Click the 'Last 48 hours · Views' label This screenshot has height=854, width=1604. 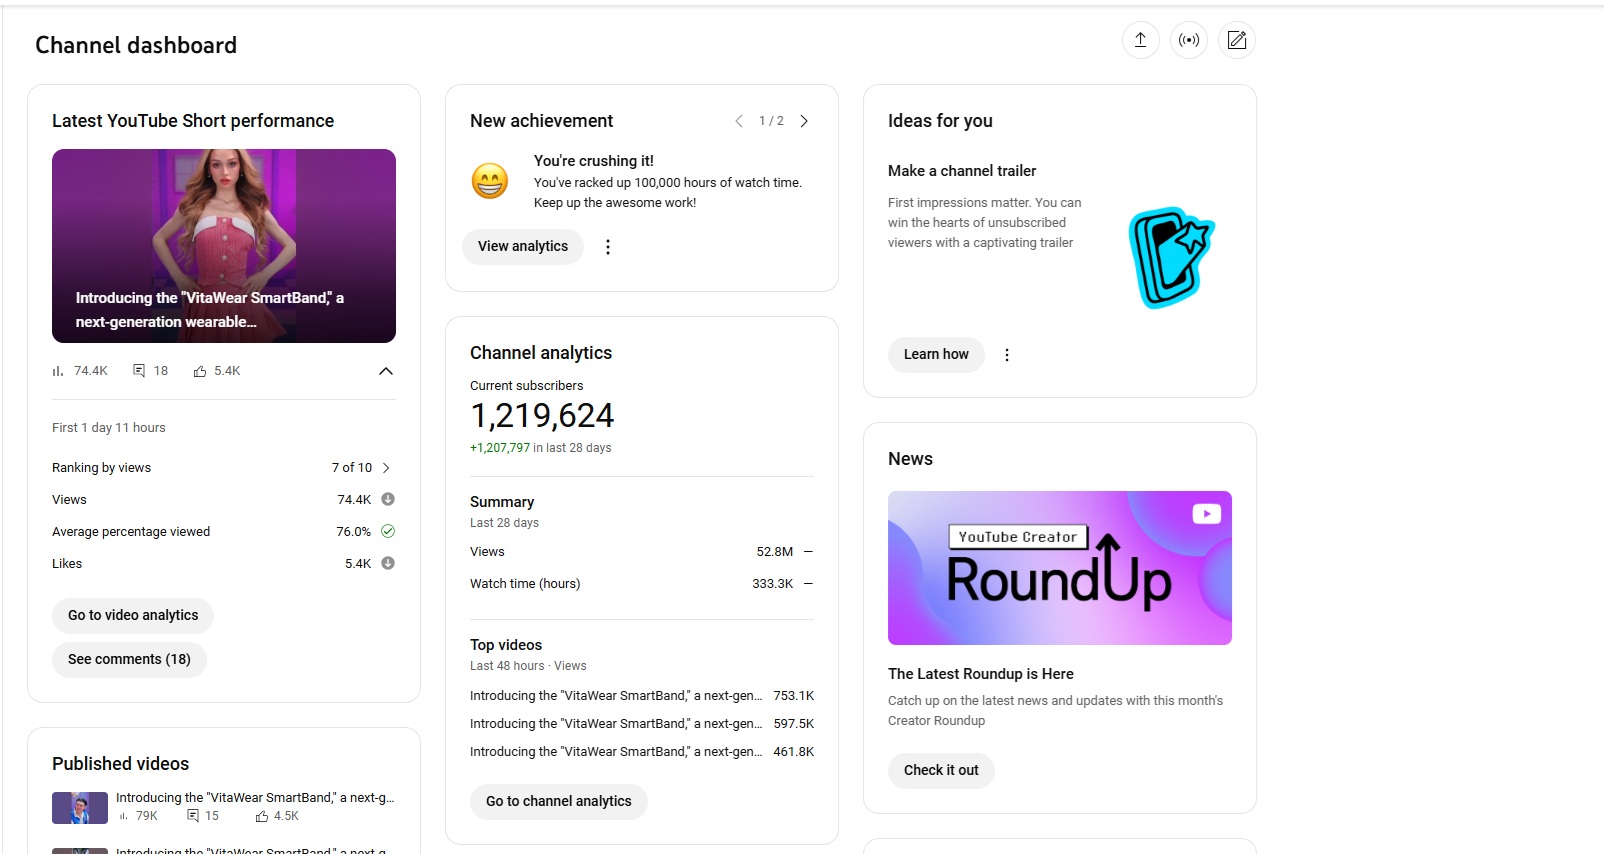(x=528, y=666)
